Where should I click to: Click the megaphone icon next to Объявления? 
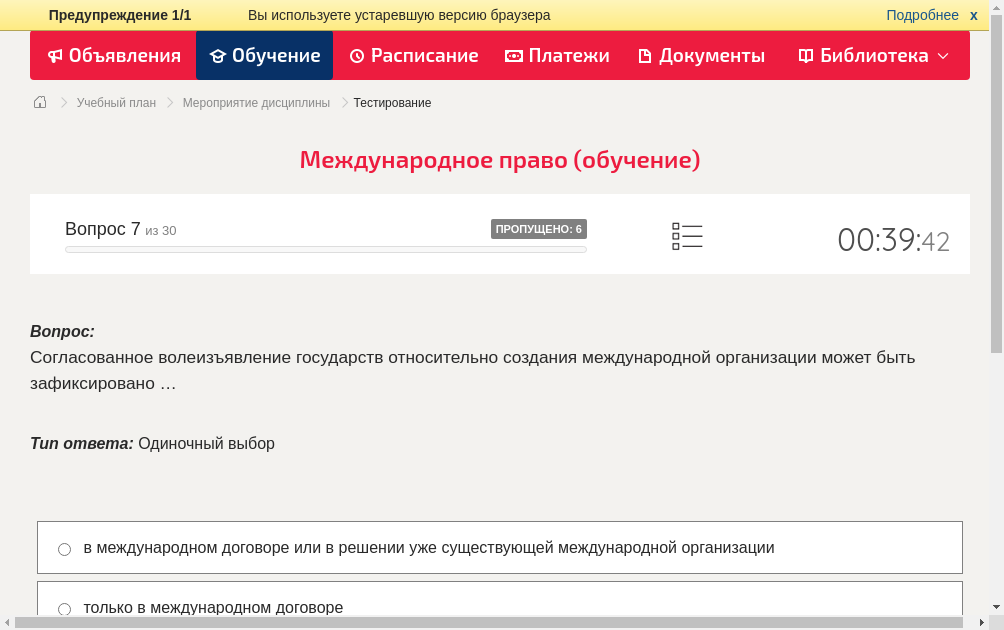coord(55,55)
